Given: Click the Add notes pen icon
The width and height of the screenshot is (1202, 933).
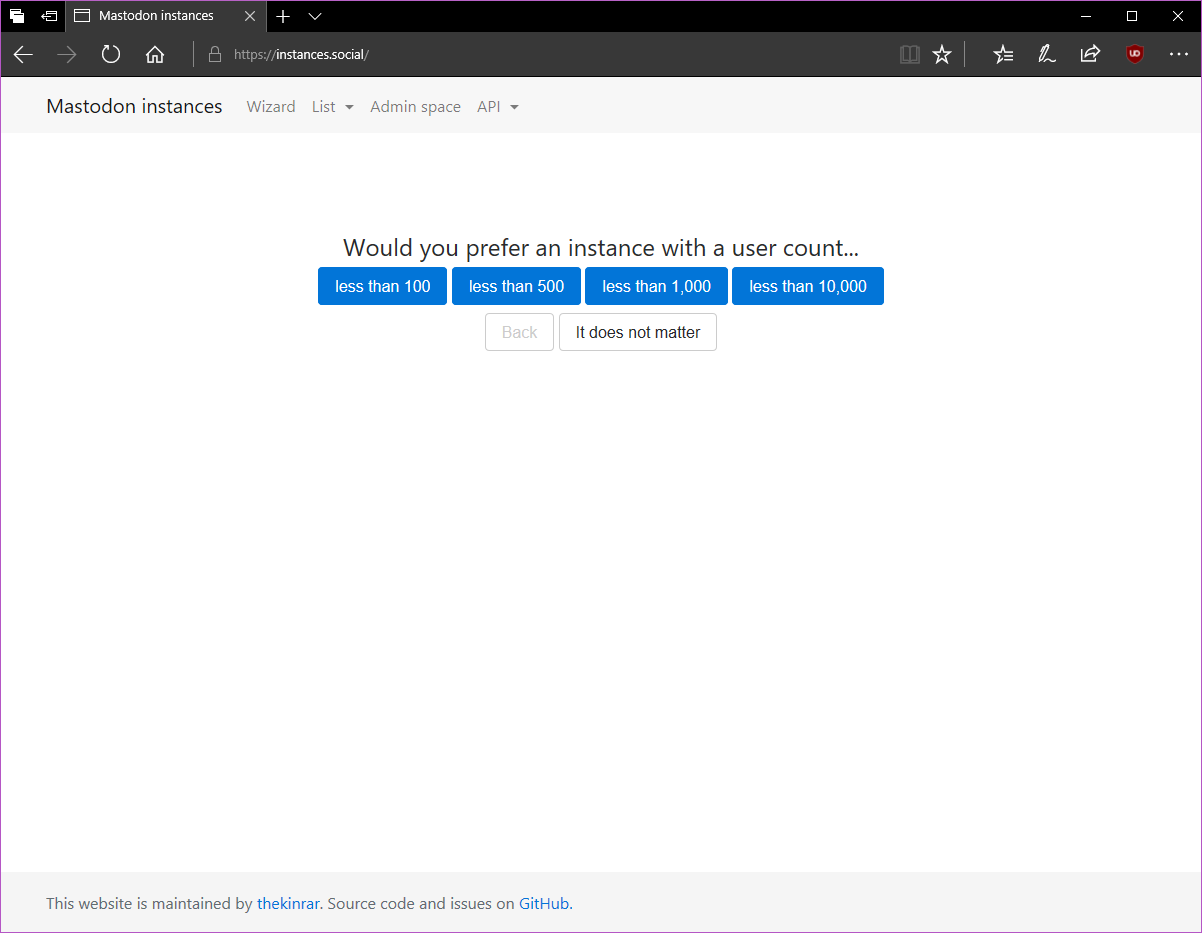Looking at the screenshot, I should (1046, 55).
